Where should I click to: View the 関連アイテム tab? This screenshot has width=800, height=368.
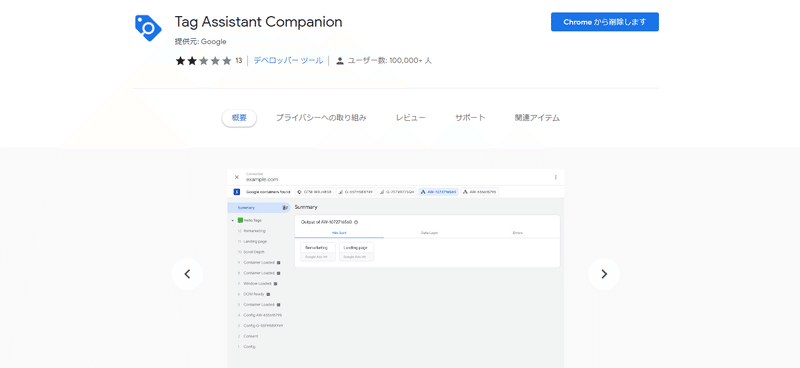537,118
